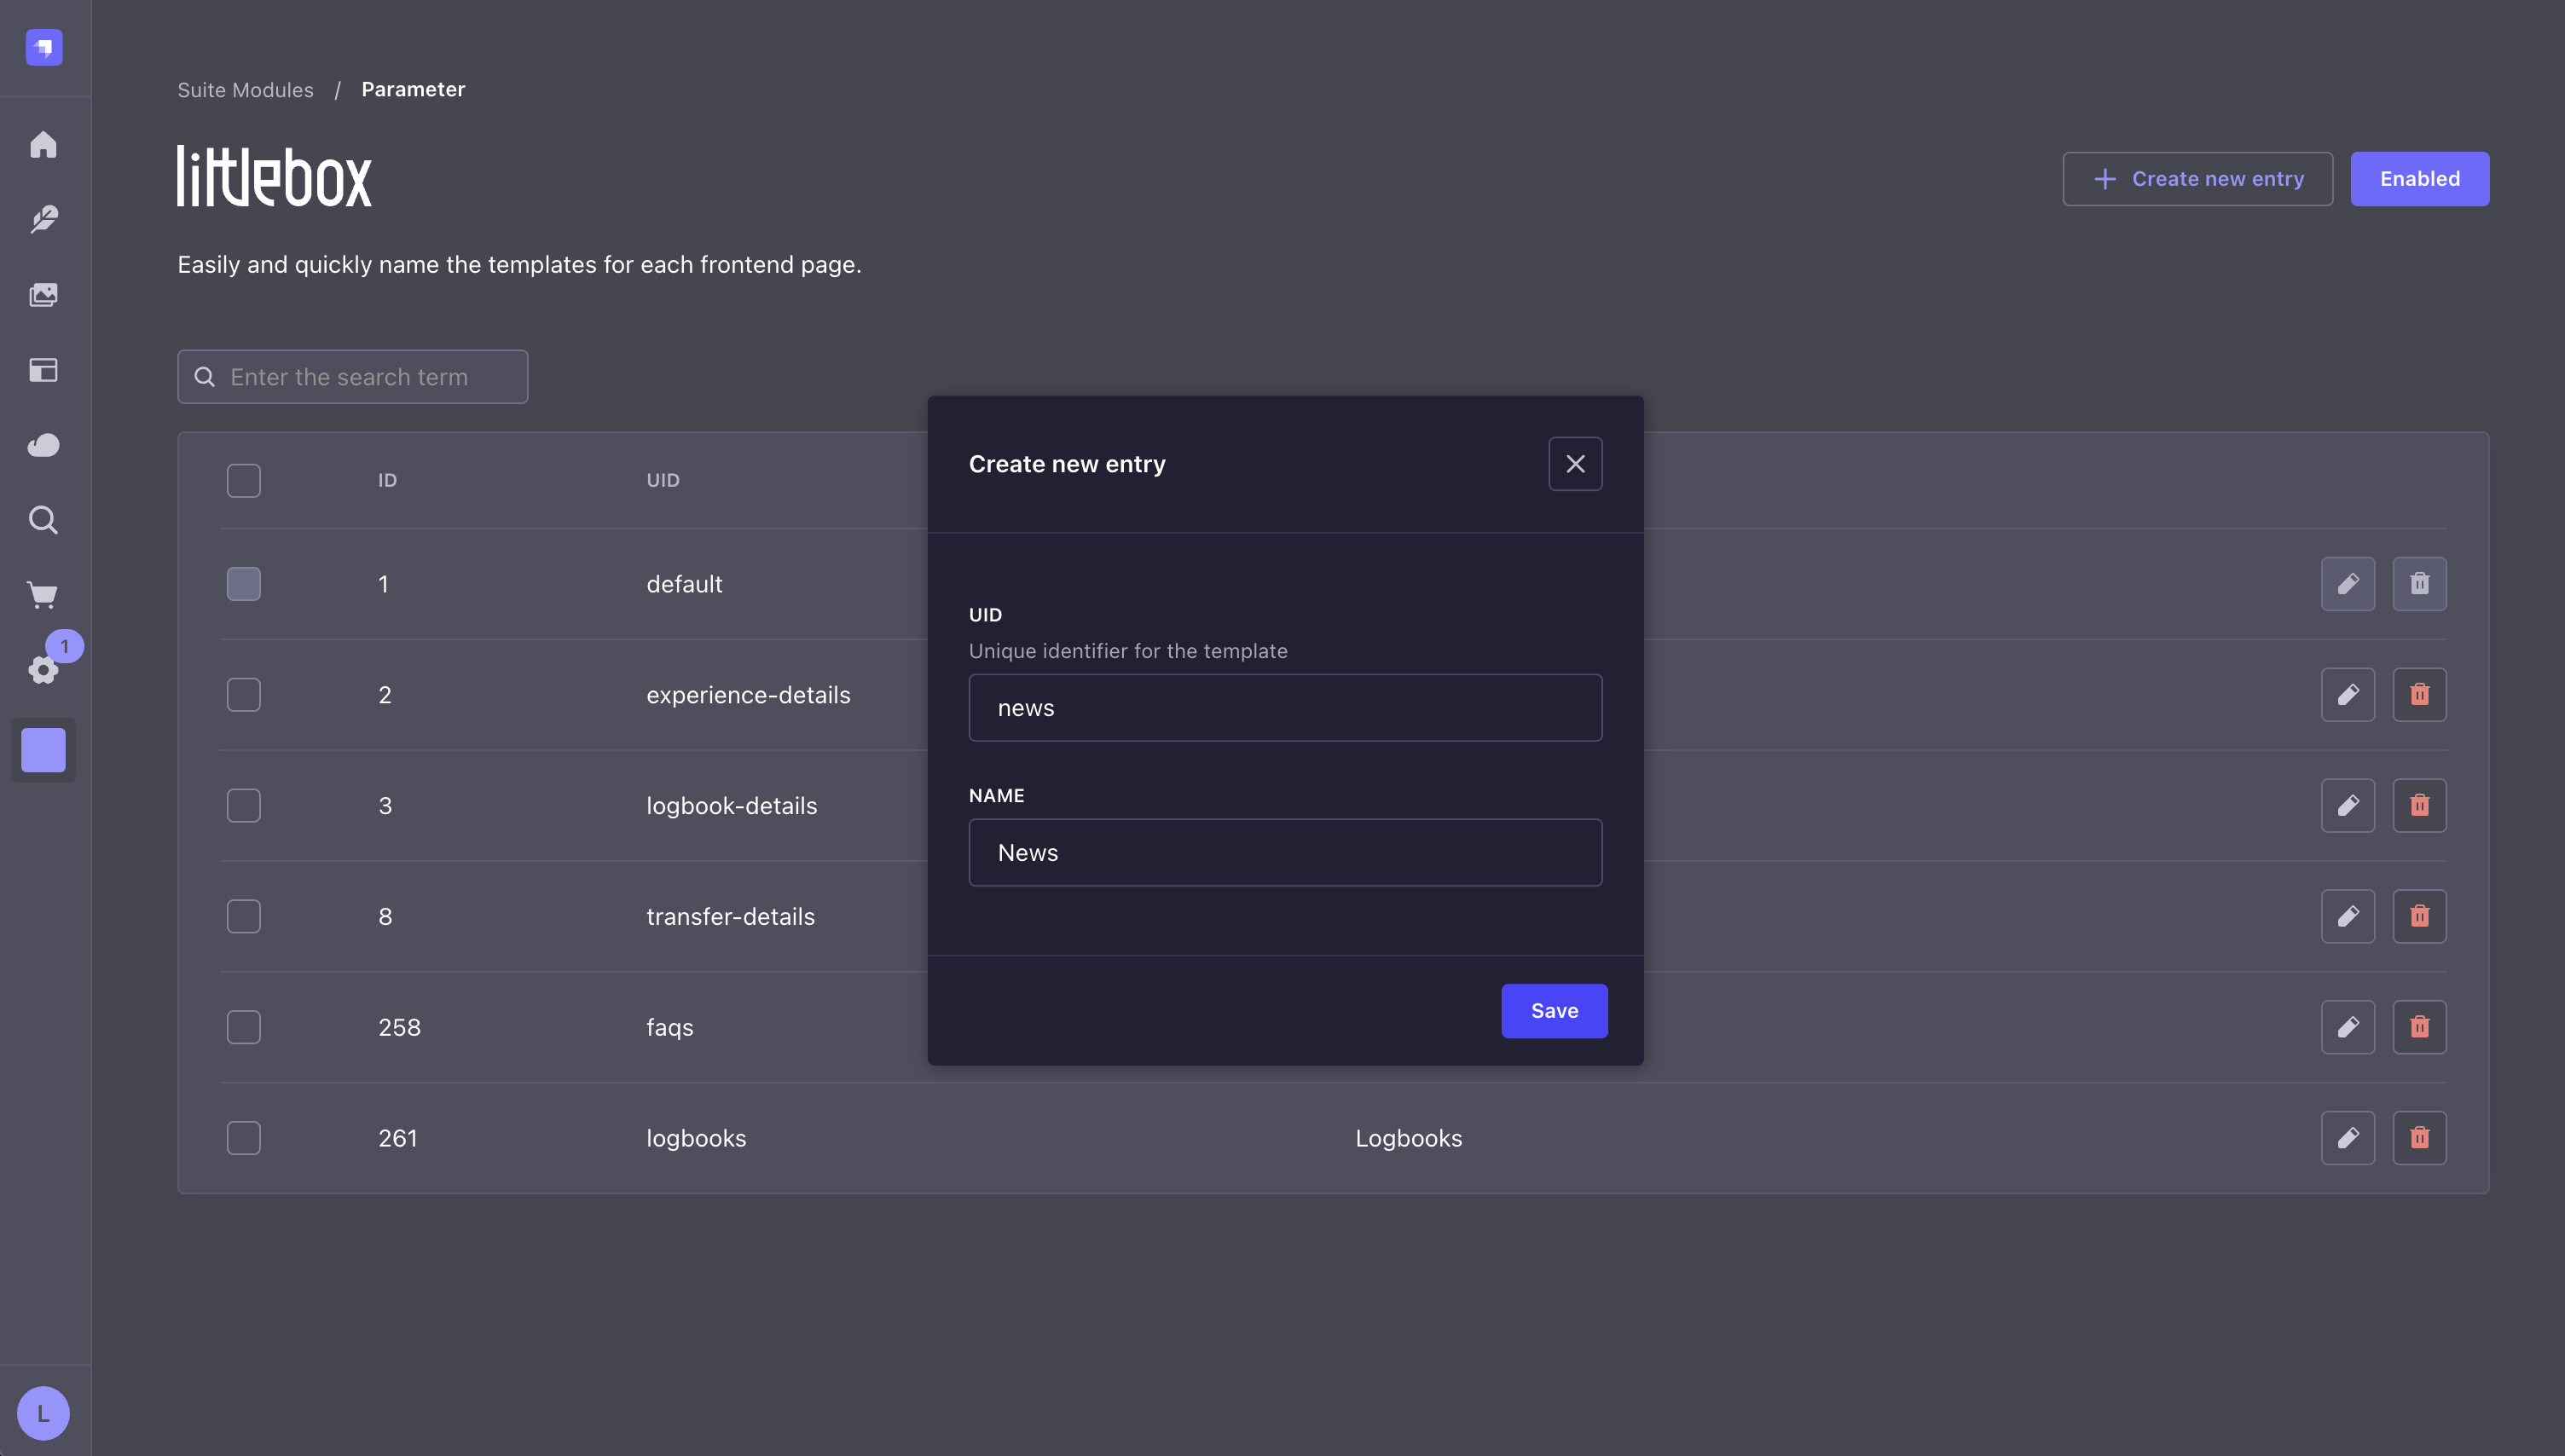Open Content-Type Builder layout icon
Screen dimensions: 2565x1456
point(43,370)
